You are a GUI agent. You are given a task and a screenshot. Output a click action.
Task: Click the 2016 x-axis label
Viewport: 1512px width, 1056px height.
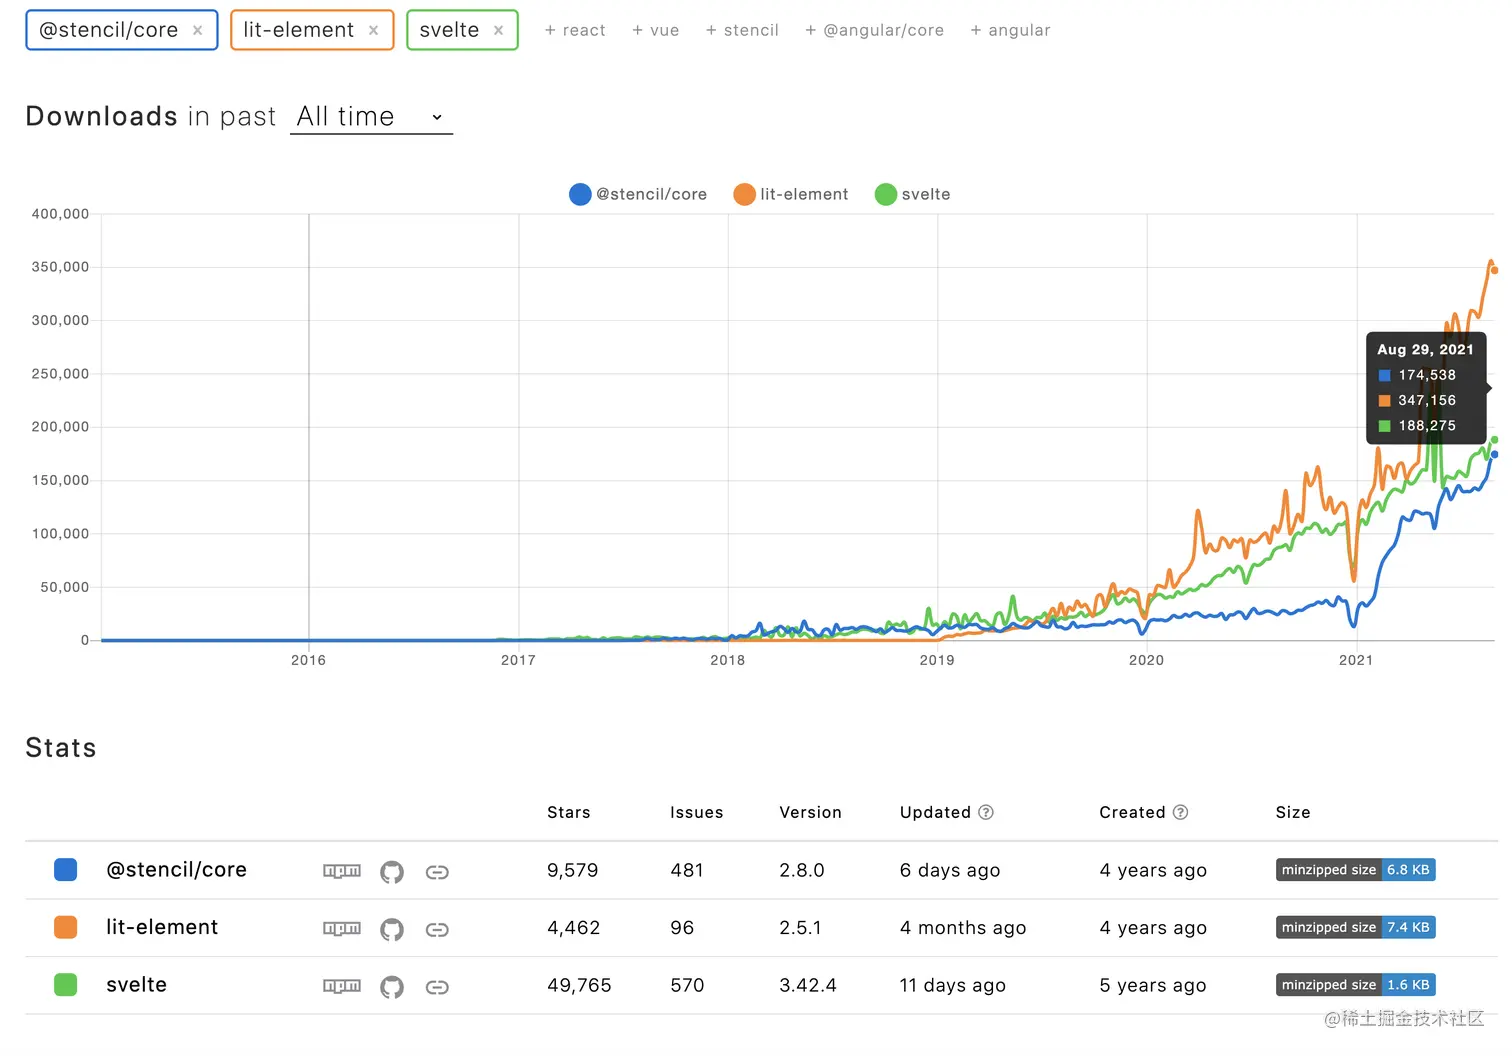click(x=308, y=660)
